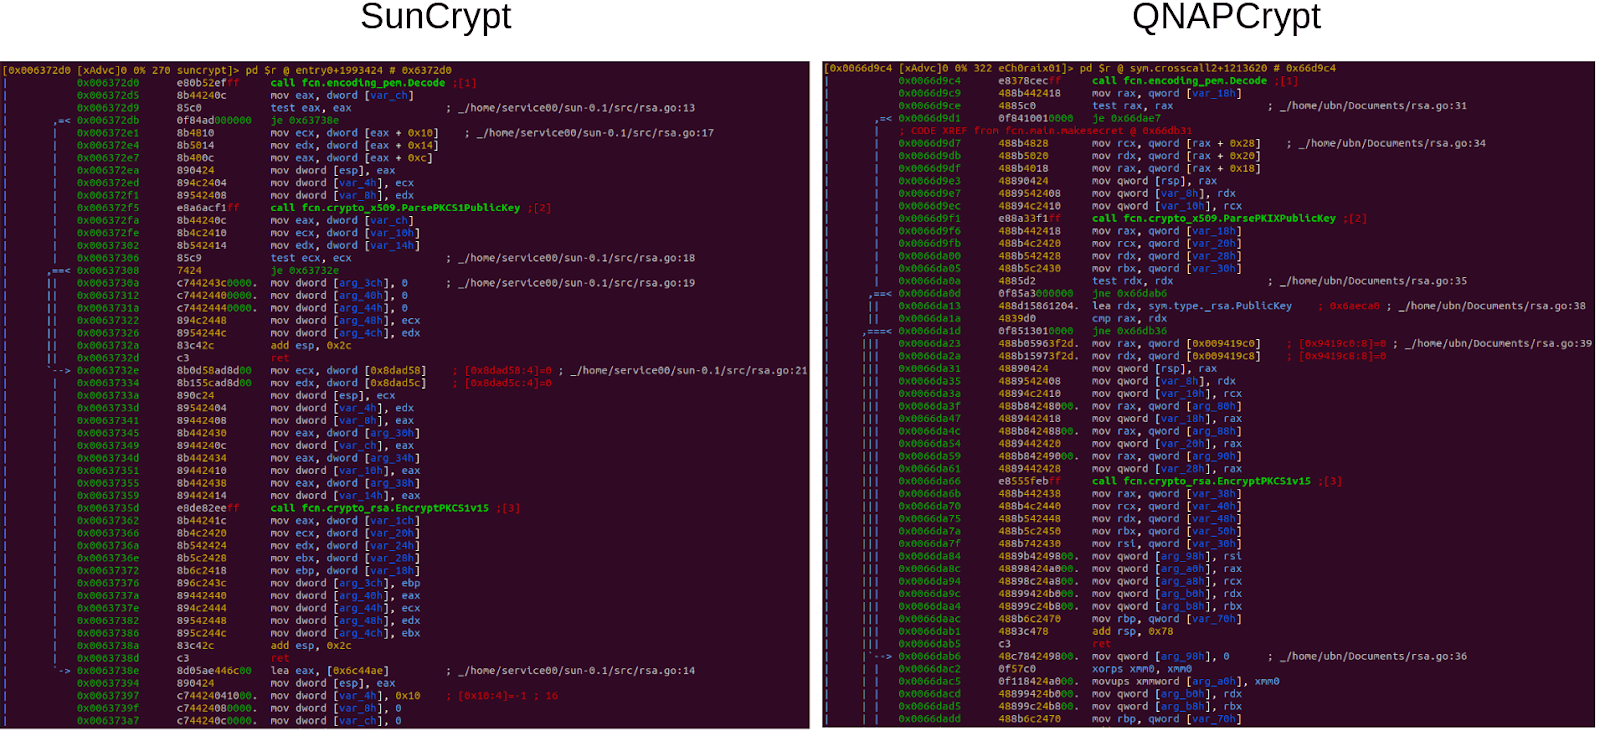Click the SunCrypt heading above the left panel

click(x=436, y=17)
